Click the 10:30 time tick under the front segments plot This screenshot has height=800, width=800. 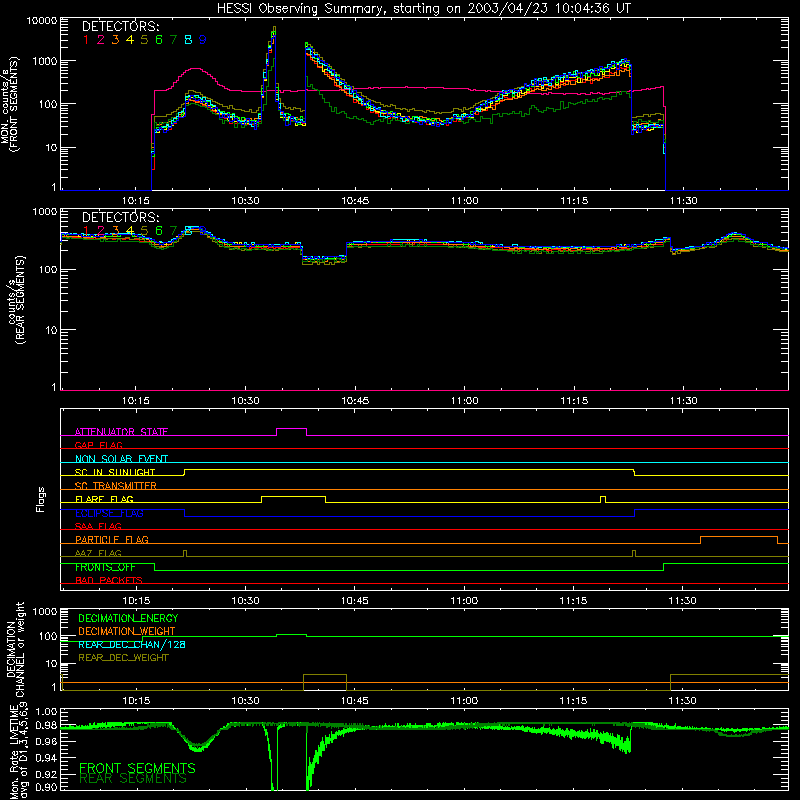[245, 201]
